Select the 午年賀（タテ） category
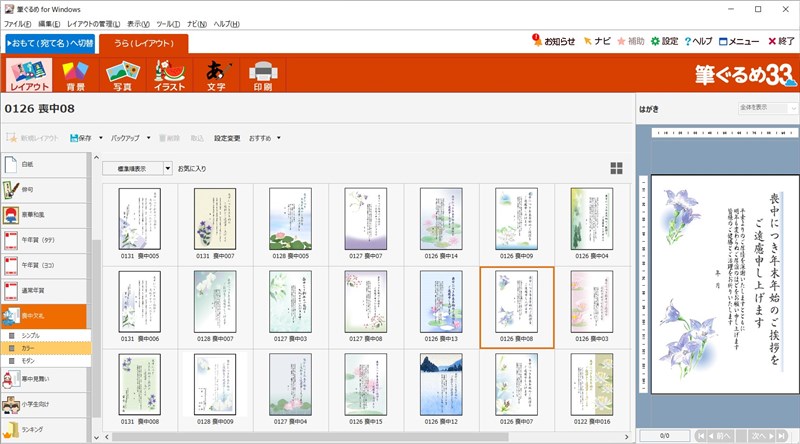This screenshot has height=444, width=800. [x=44, y=240]
